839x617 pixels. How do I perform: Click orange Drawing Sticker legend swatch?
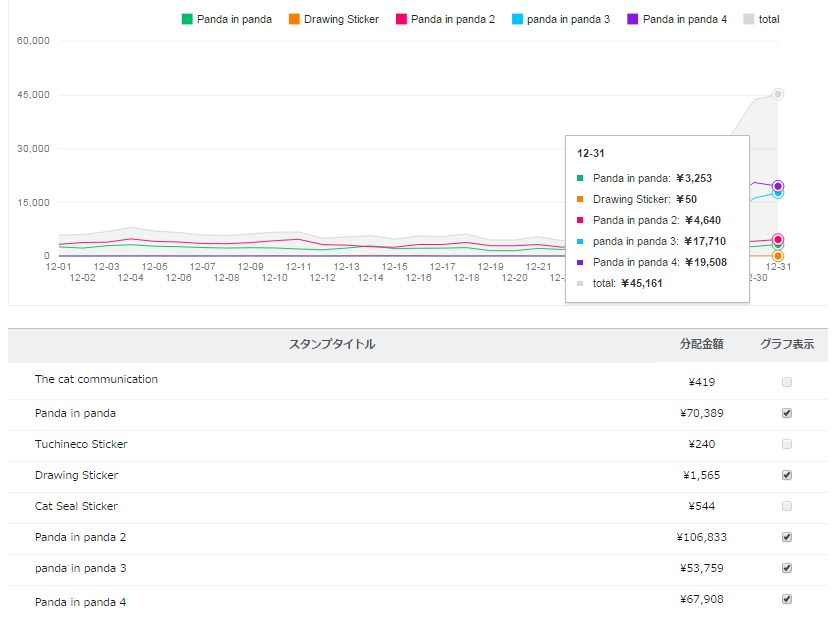coord(293,19)
